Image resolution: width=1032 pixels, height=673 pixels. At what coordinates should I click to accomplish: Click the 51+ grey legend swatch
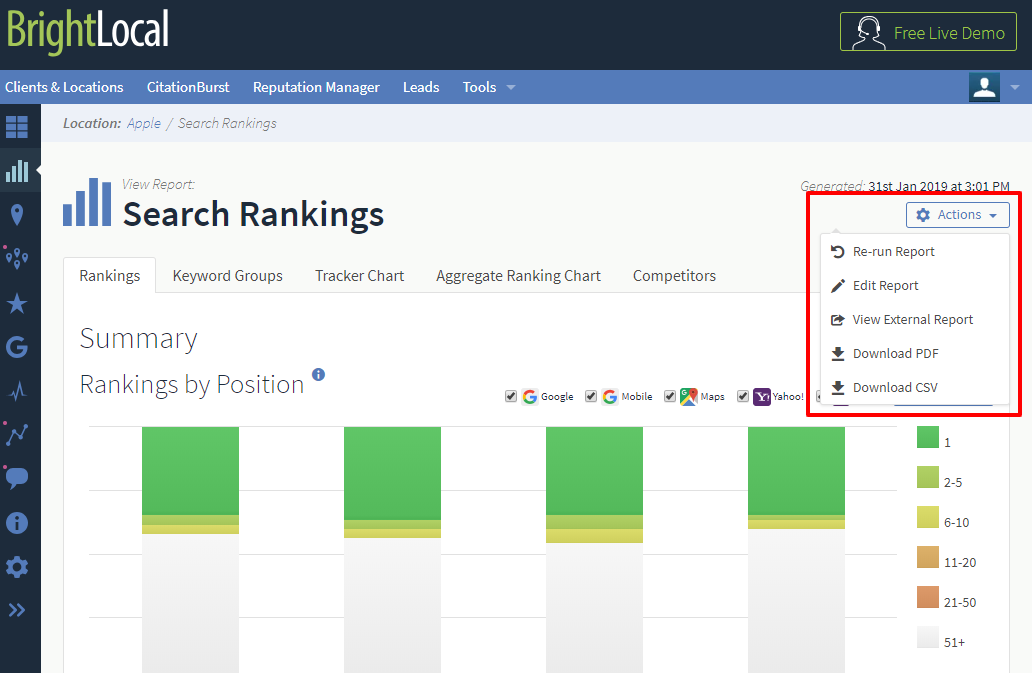(x=928, y=637)
